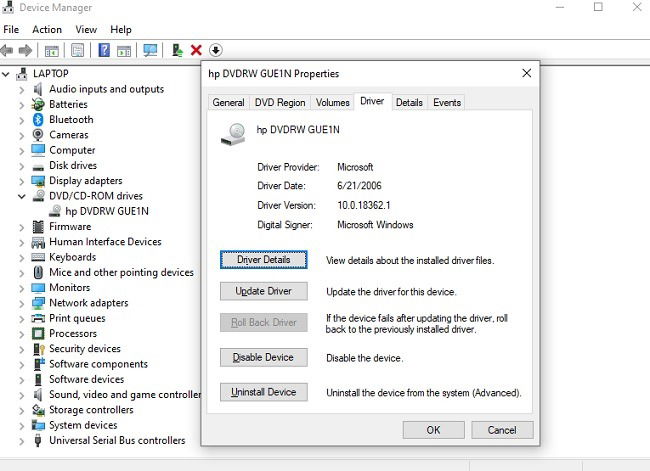Click the Audio inputs speaker icon

[38, 89]
